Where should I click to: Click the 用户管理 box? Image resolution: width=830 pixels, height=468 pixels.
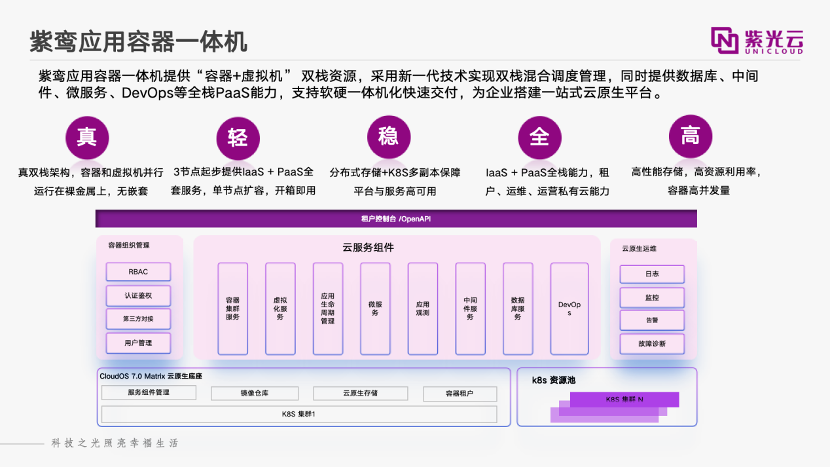[x=138, y=343]
